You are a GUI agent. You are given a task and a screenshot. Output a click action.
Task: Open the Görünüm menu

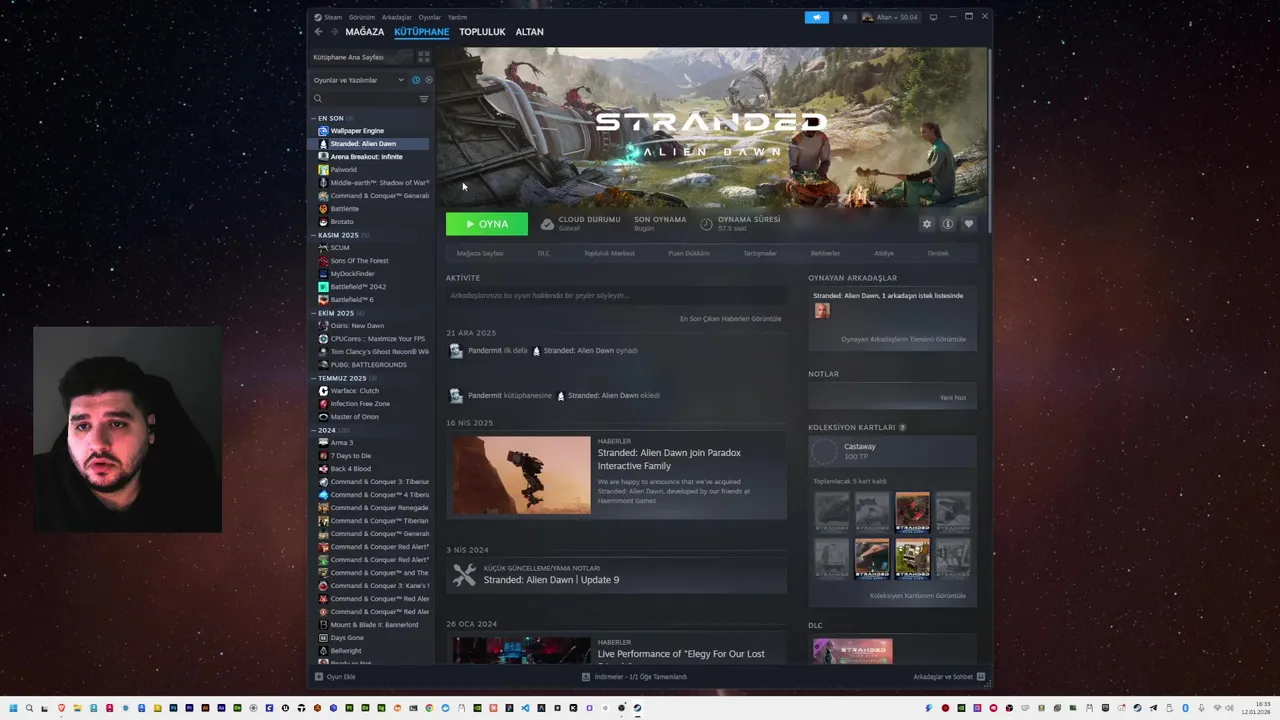tap(362, 17)
